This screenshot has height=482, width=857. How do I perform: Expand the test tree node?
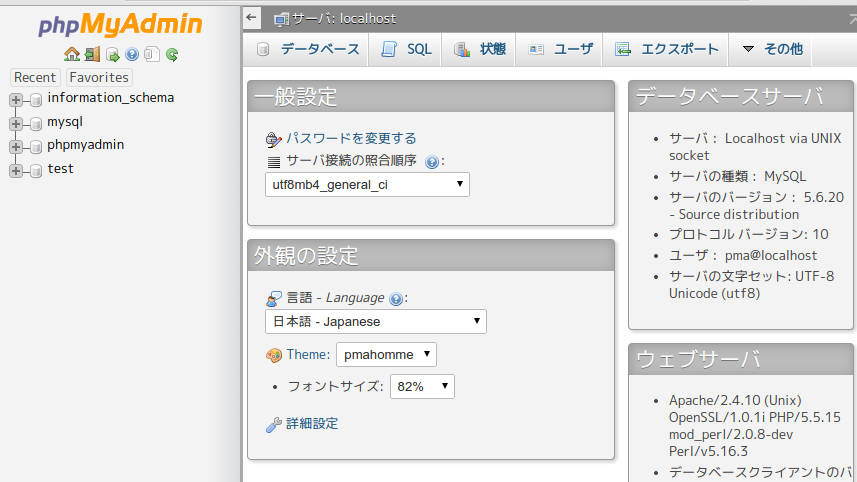pyautogui.click(x=16, y=171)
